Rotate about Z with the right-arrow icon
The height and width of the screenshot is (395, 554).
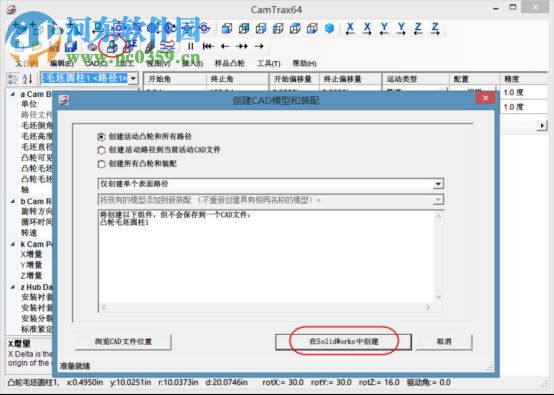point(435,28)
